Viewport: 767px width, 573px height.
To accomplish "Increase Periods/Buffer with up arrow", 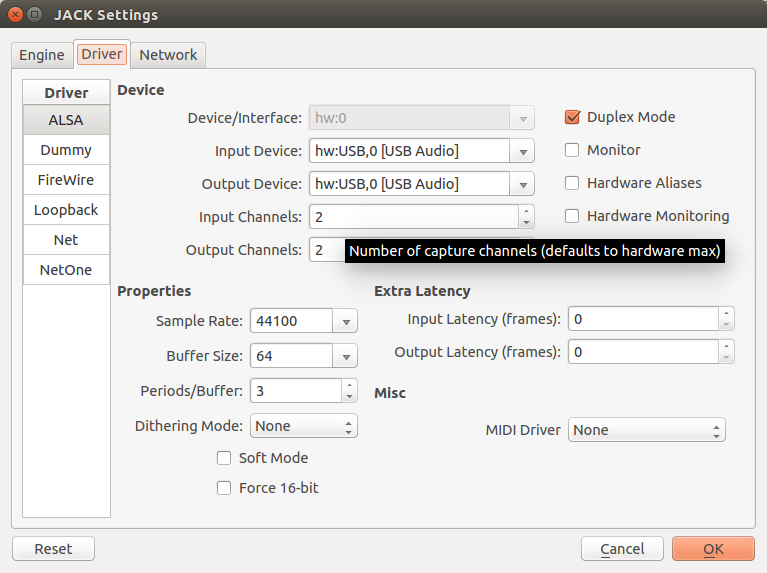I will tap(349, 386).
